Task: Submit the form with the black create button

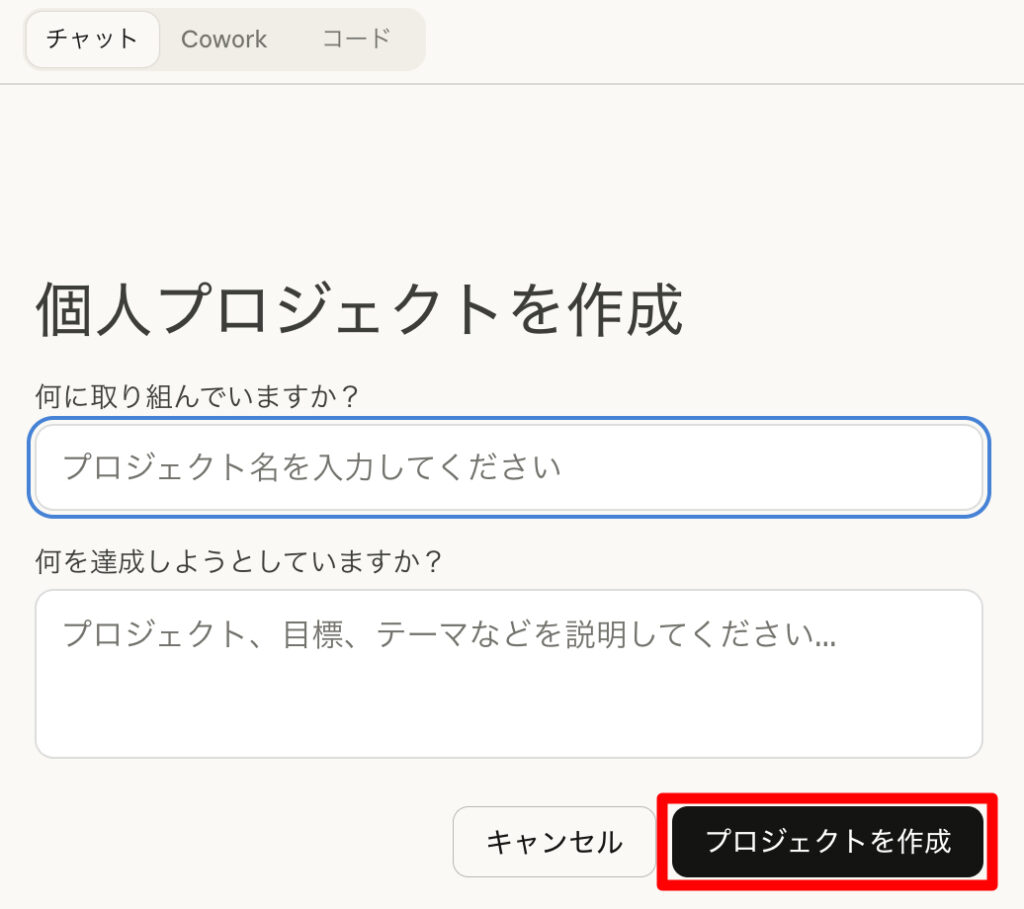Action: 828,842
